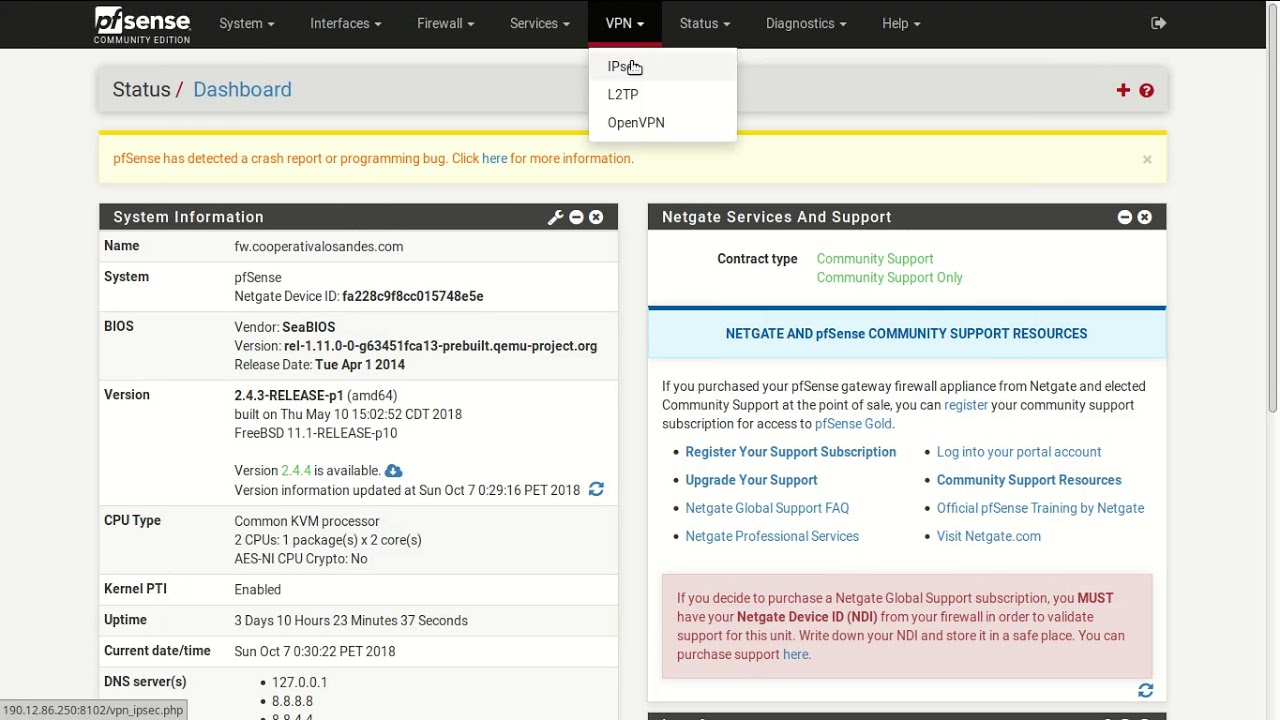Viewport: 1280px width, 720px height.
Task: Collapse the open VPN menu
Action: point(625,23)
